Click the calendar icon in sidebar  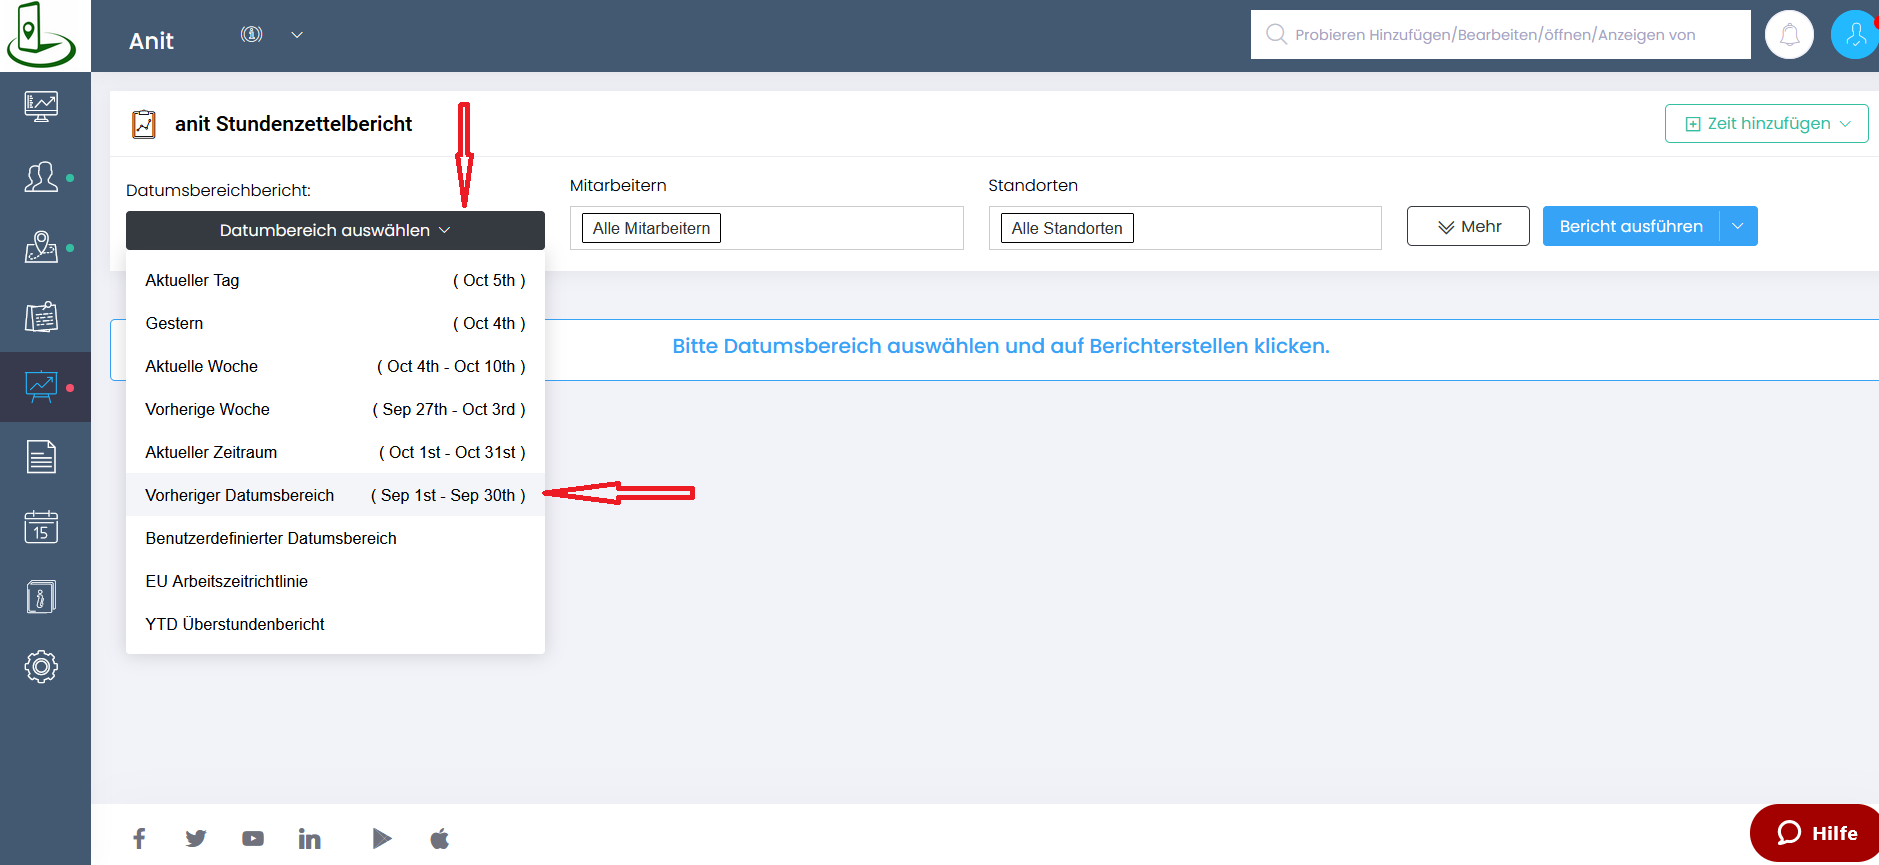(x=41, y=527)
